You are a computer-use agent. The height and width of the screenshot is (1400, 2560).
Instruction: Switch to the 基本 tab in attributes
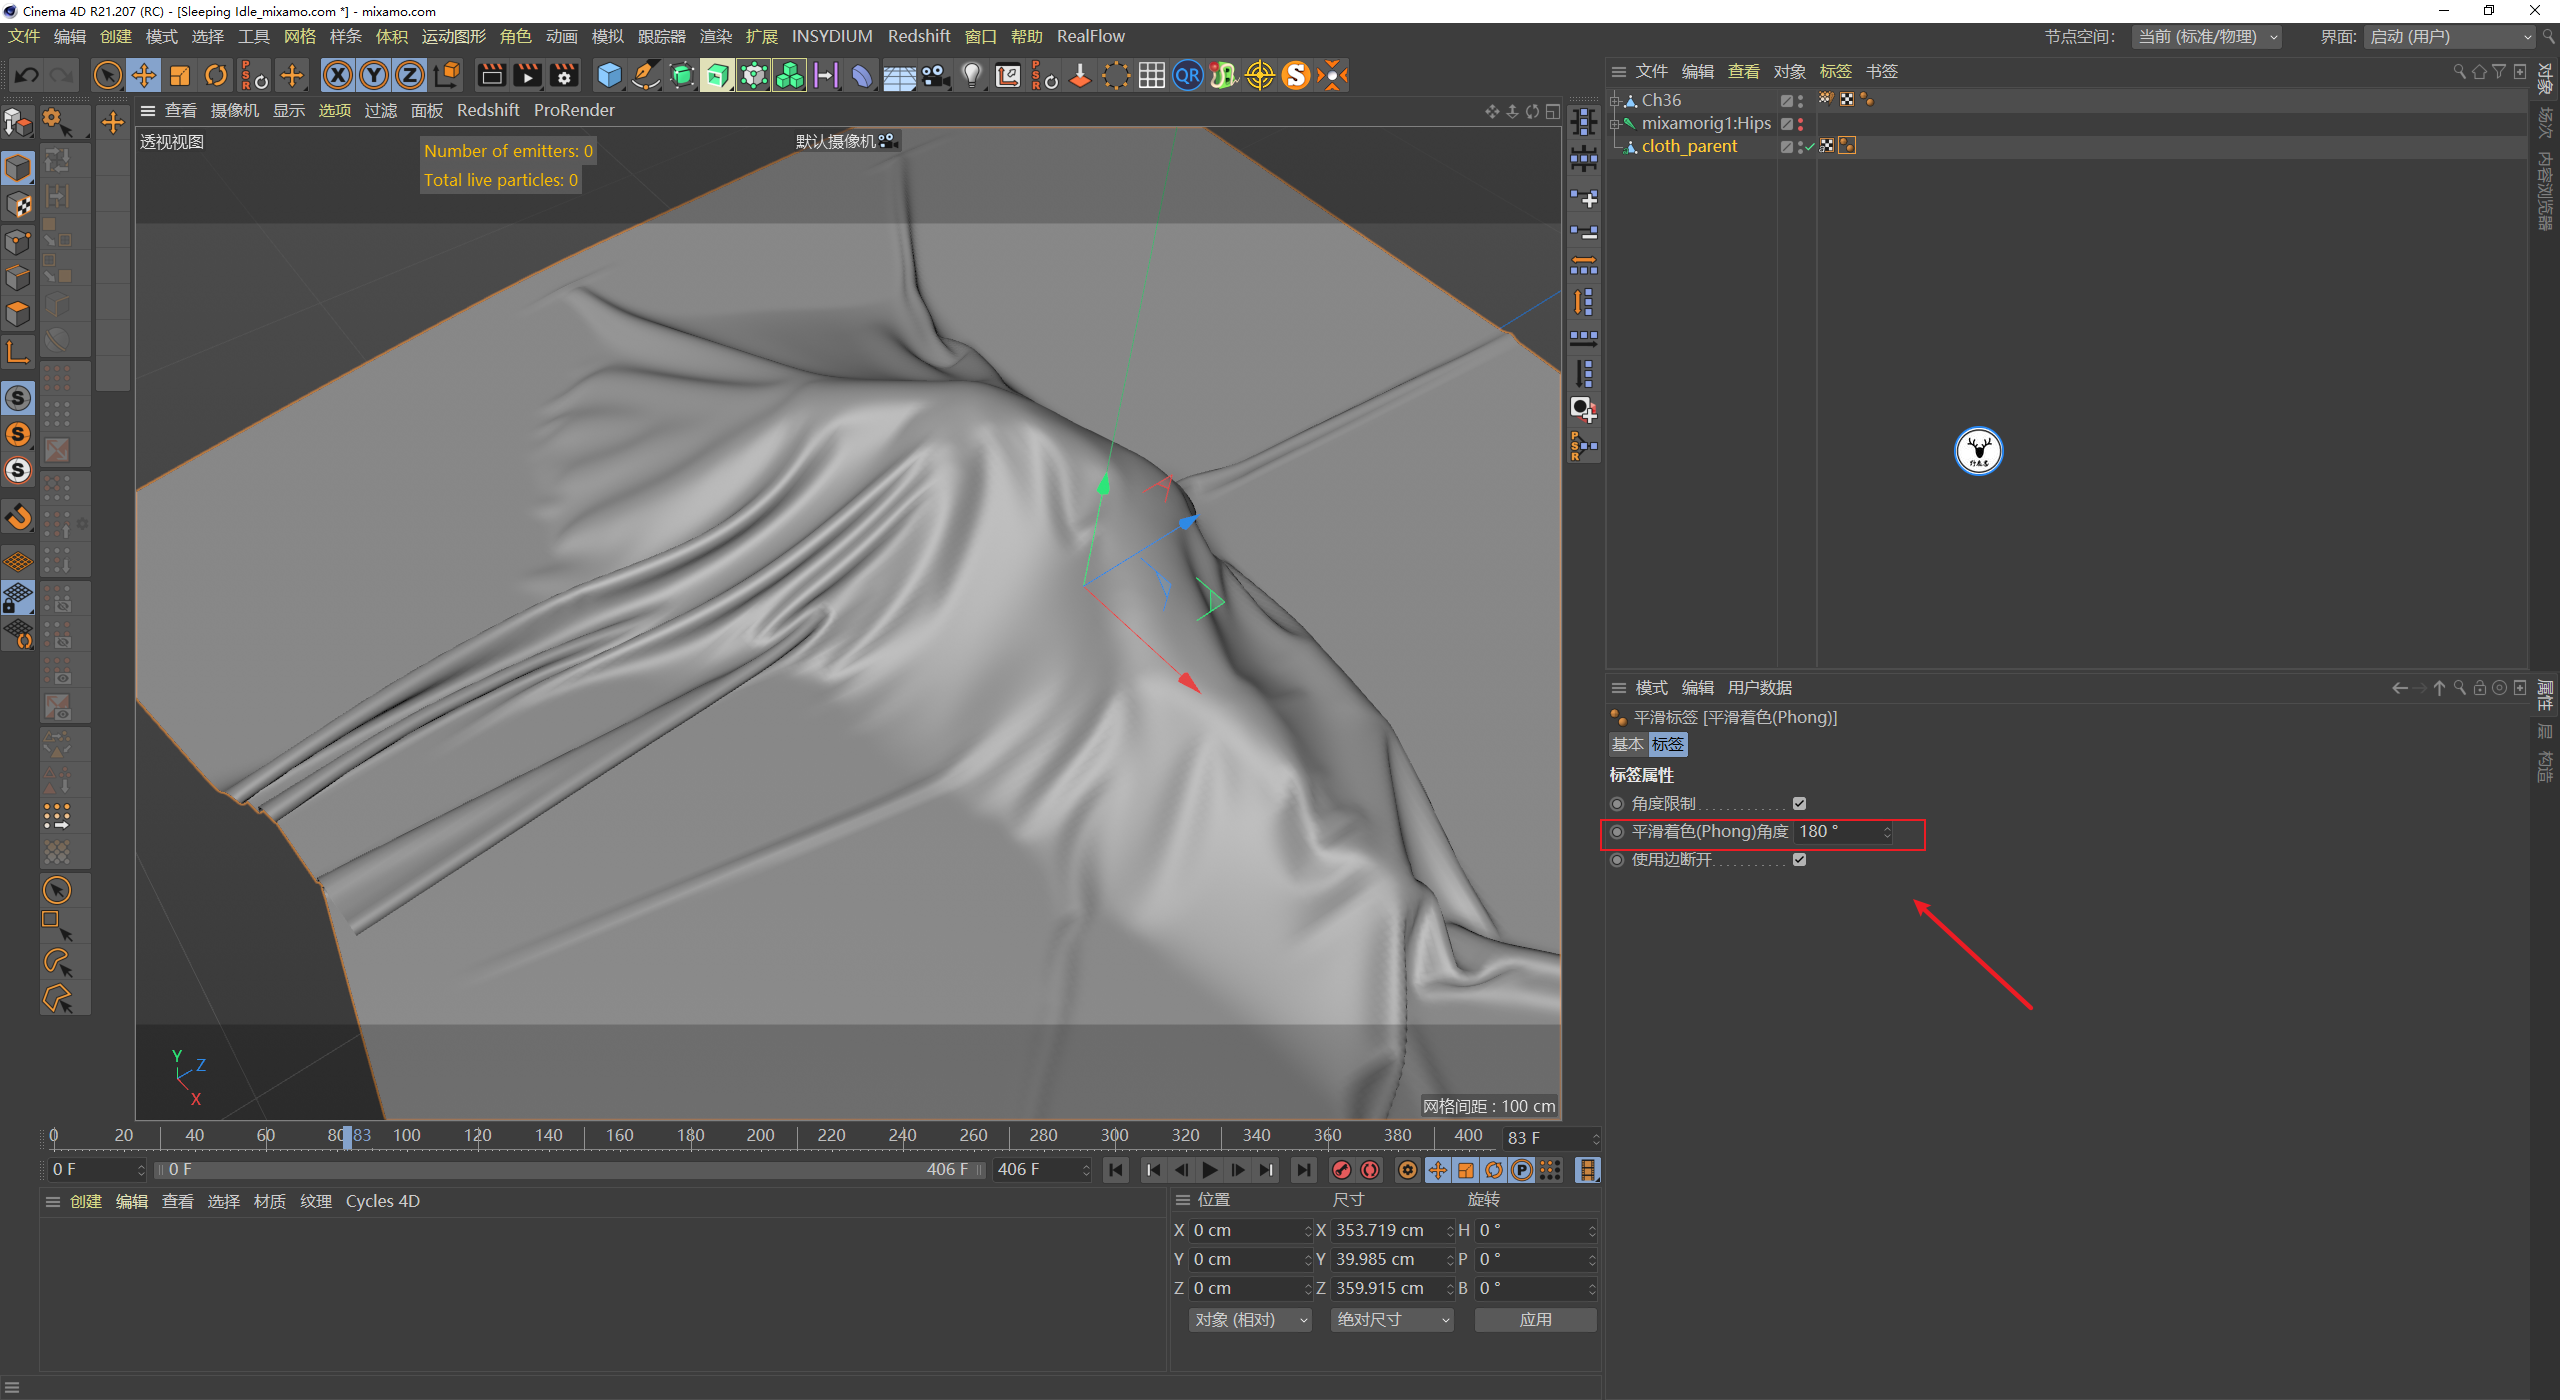pyautogui.click(x=1627, y=744)
